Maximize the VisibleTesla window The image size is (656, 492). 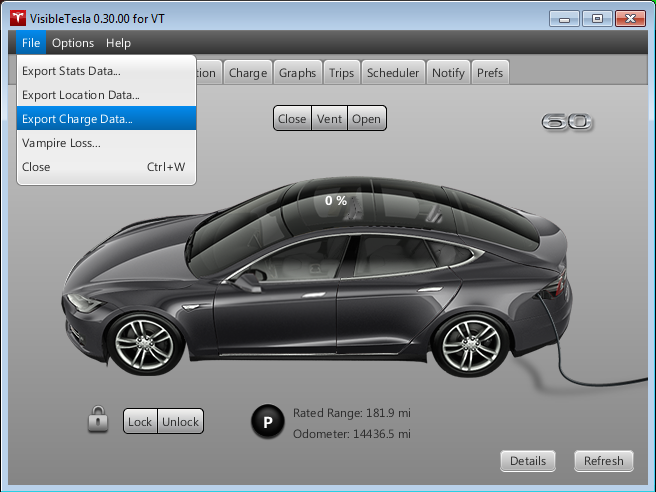point(597,19)
